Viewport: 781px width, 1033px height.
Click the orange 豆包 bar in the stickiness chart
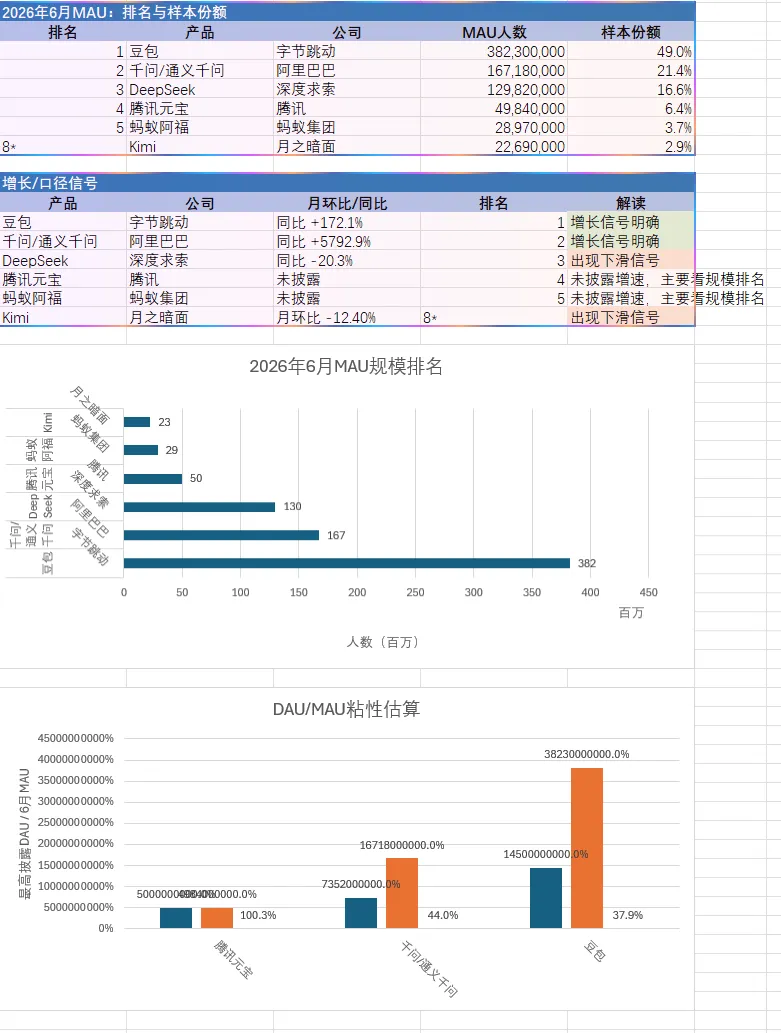[587, 848]
